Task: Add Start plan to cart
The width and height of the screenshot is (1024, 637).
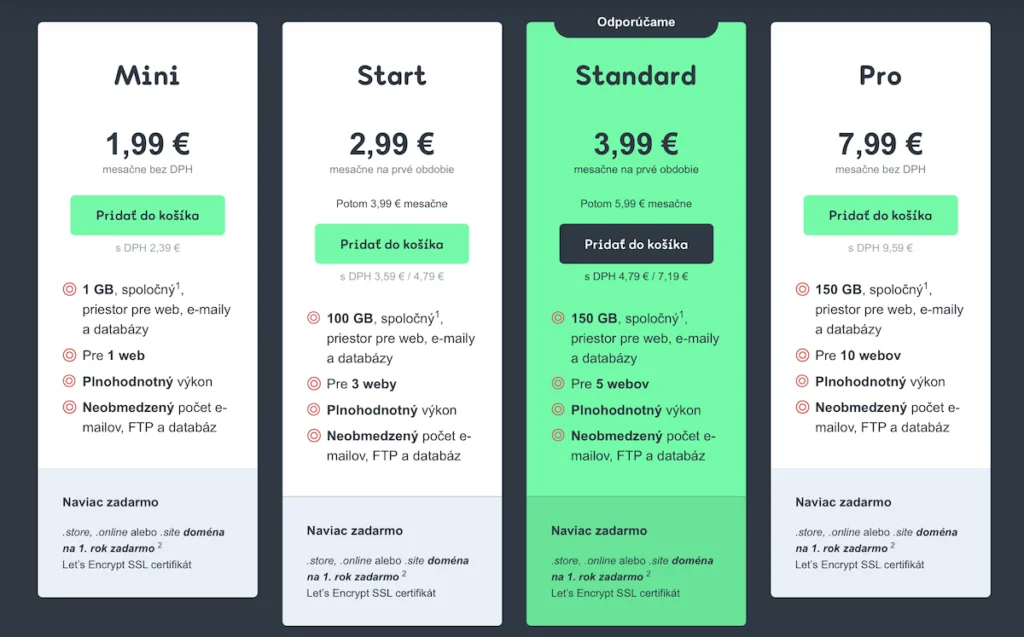Action: pyautogui.click(x=392, y=244)
